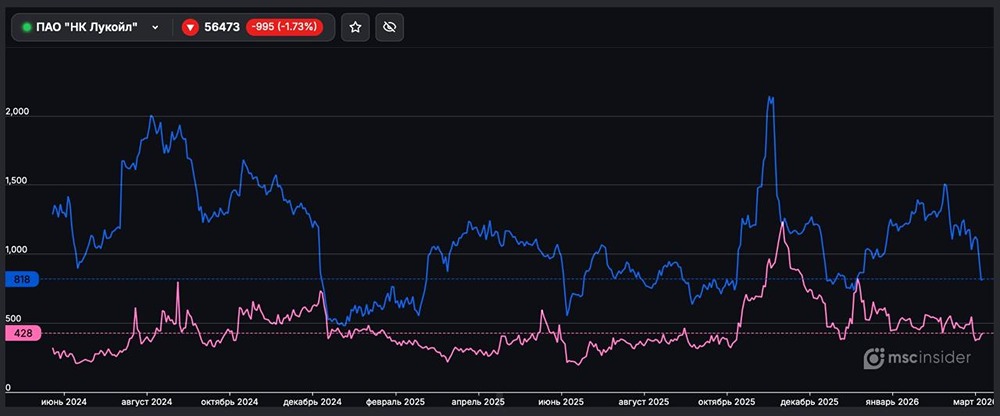Select январь 2026 on the time axis
Viewport: 1000px width, 416px height.
click(x=890, y=401)
